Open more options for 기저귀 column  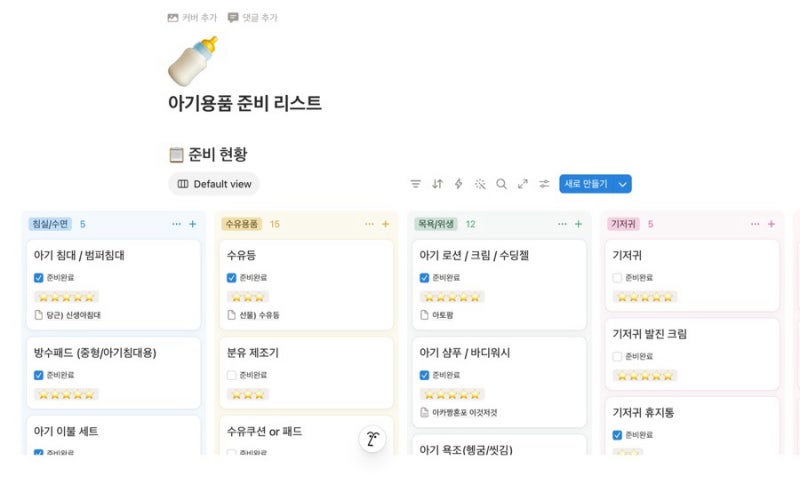[x=755, y=224]
